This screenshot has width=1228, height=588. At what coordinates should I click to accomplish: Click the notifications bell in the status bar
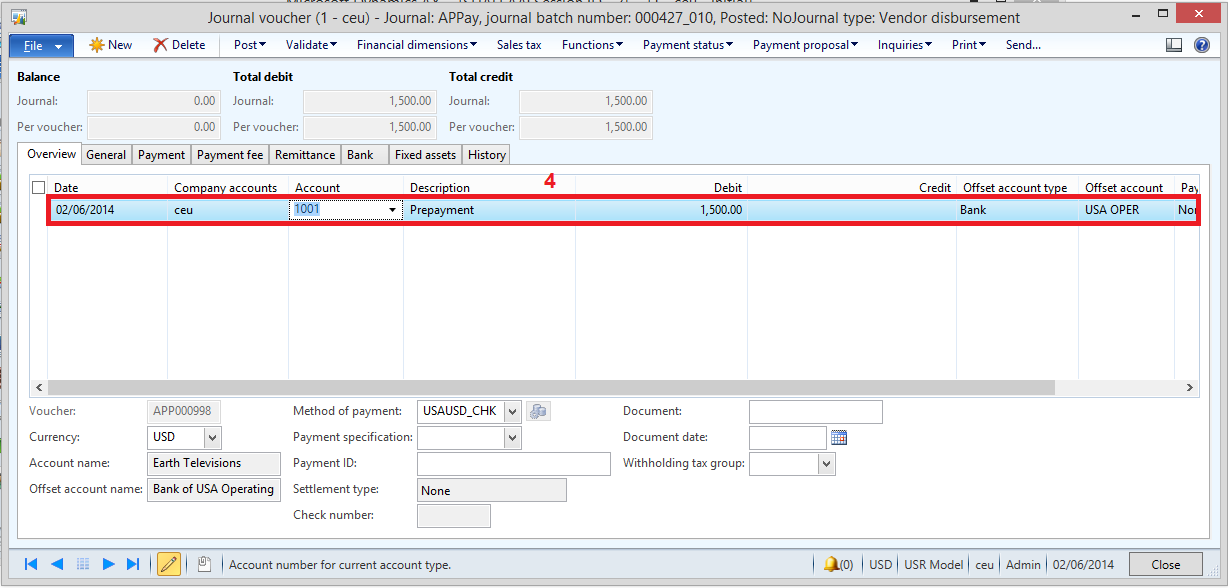(831, 564)
